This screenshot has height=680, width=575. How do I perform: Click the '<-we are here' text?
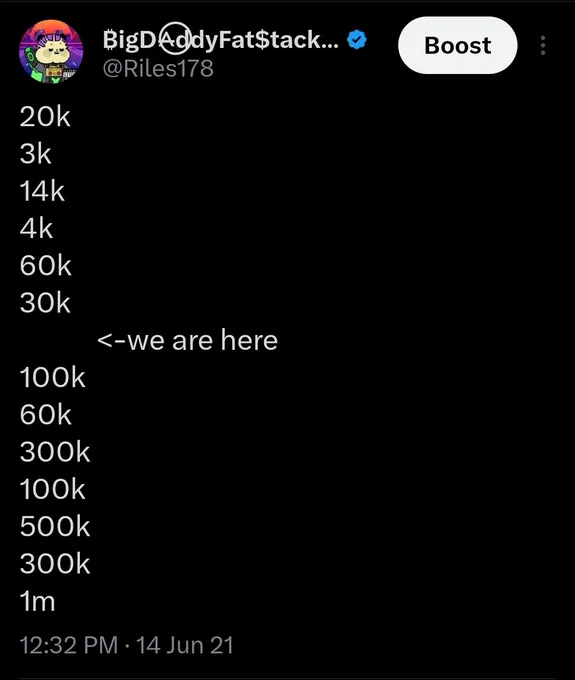click(187, 340)
